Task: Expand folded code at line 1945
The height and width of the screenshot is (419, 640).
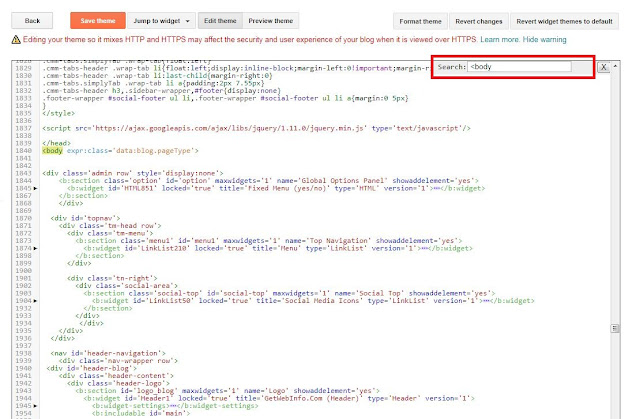Action: click(36, 406)
